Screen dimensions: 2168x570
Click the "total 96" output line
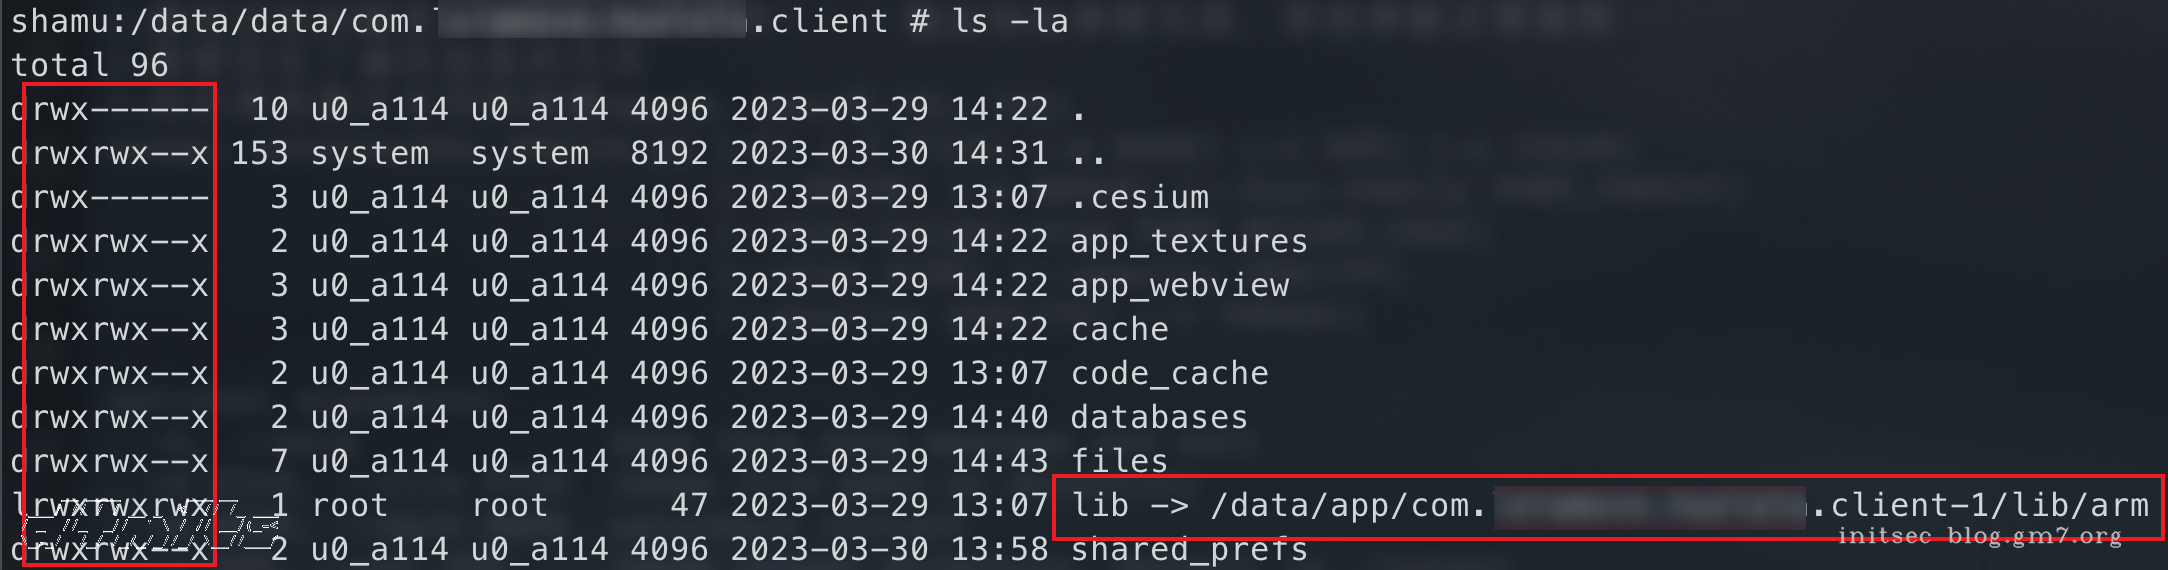coord(90,65)
